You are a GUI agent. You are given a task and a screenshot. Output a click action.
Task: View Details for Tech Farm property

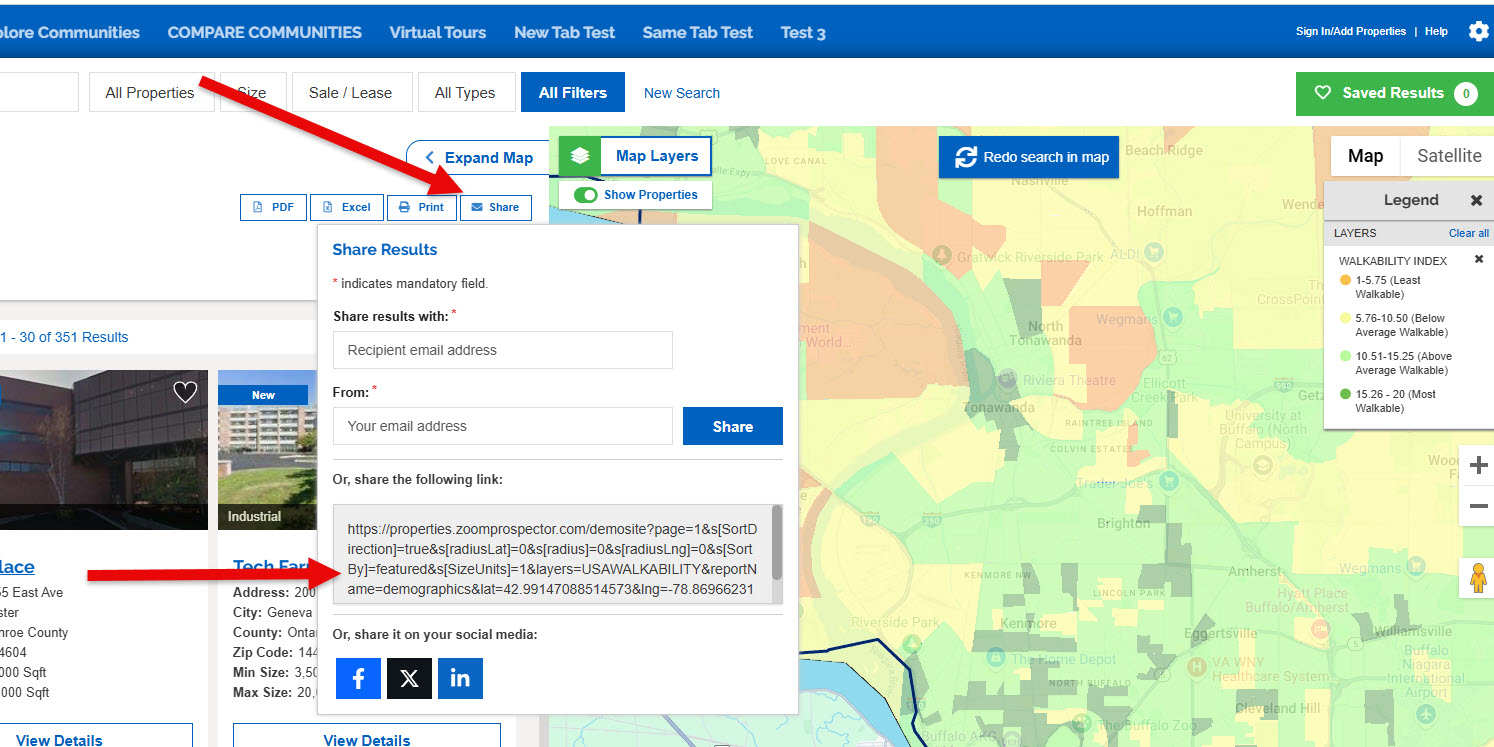[x=366, y=739]
